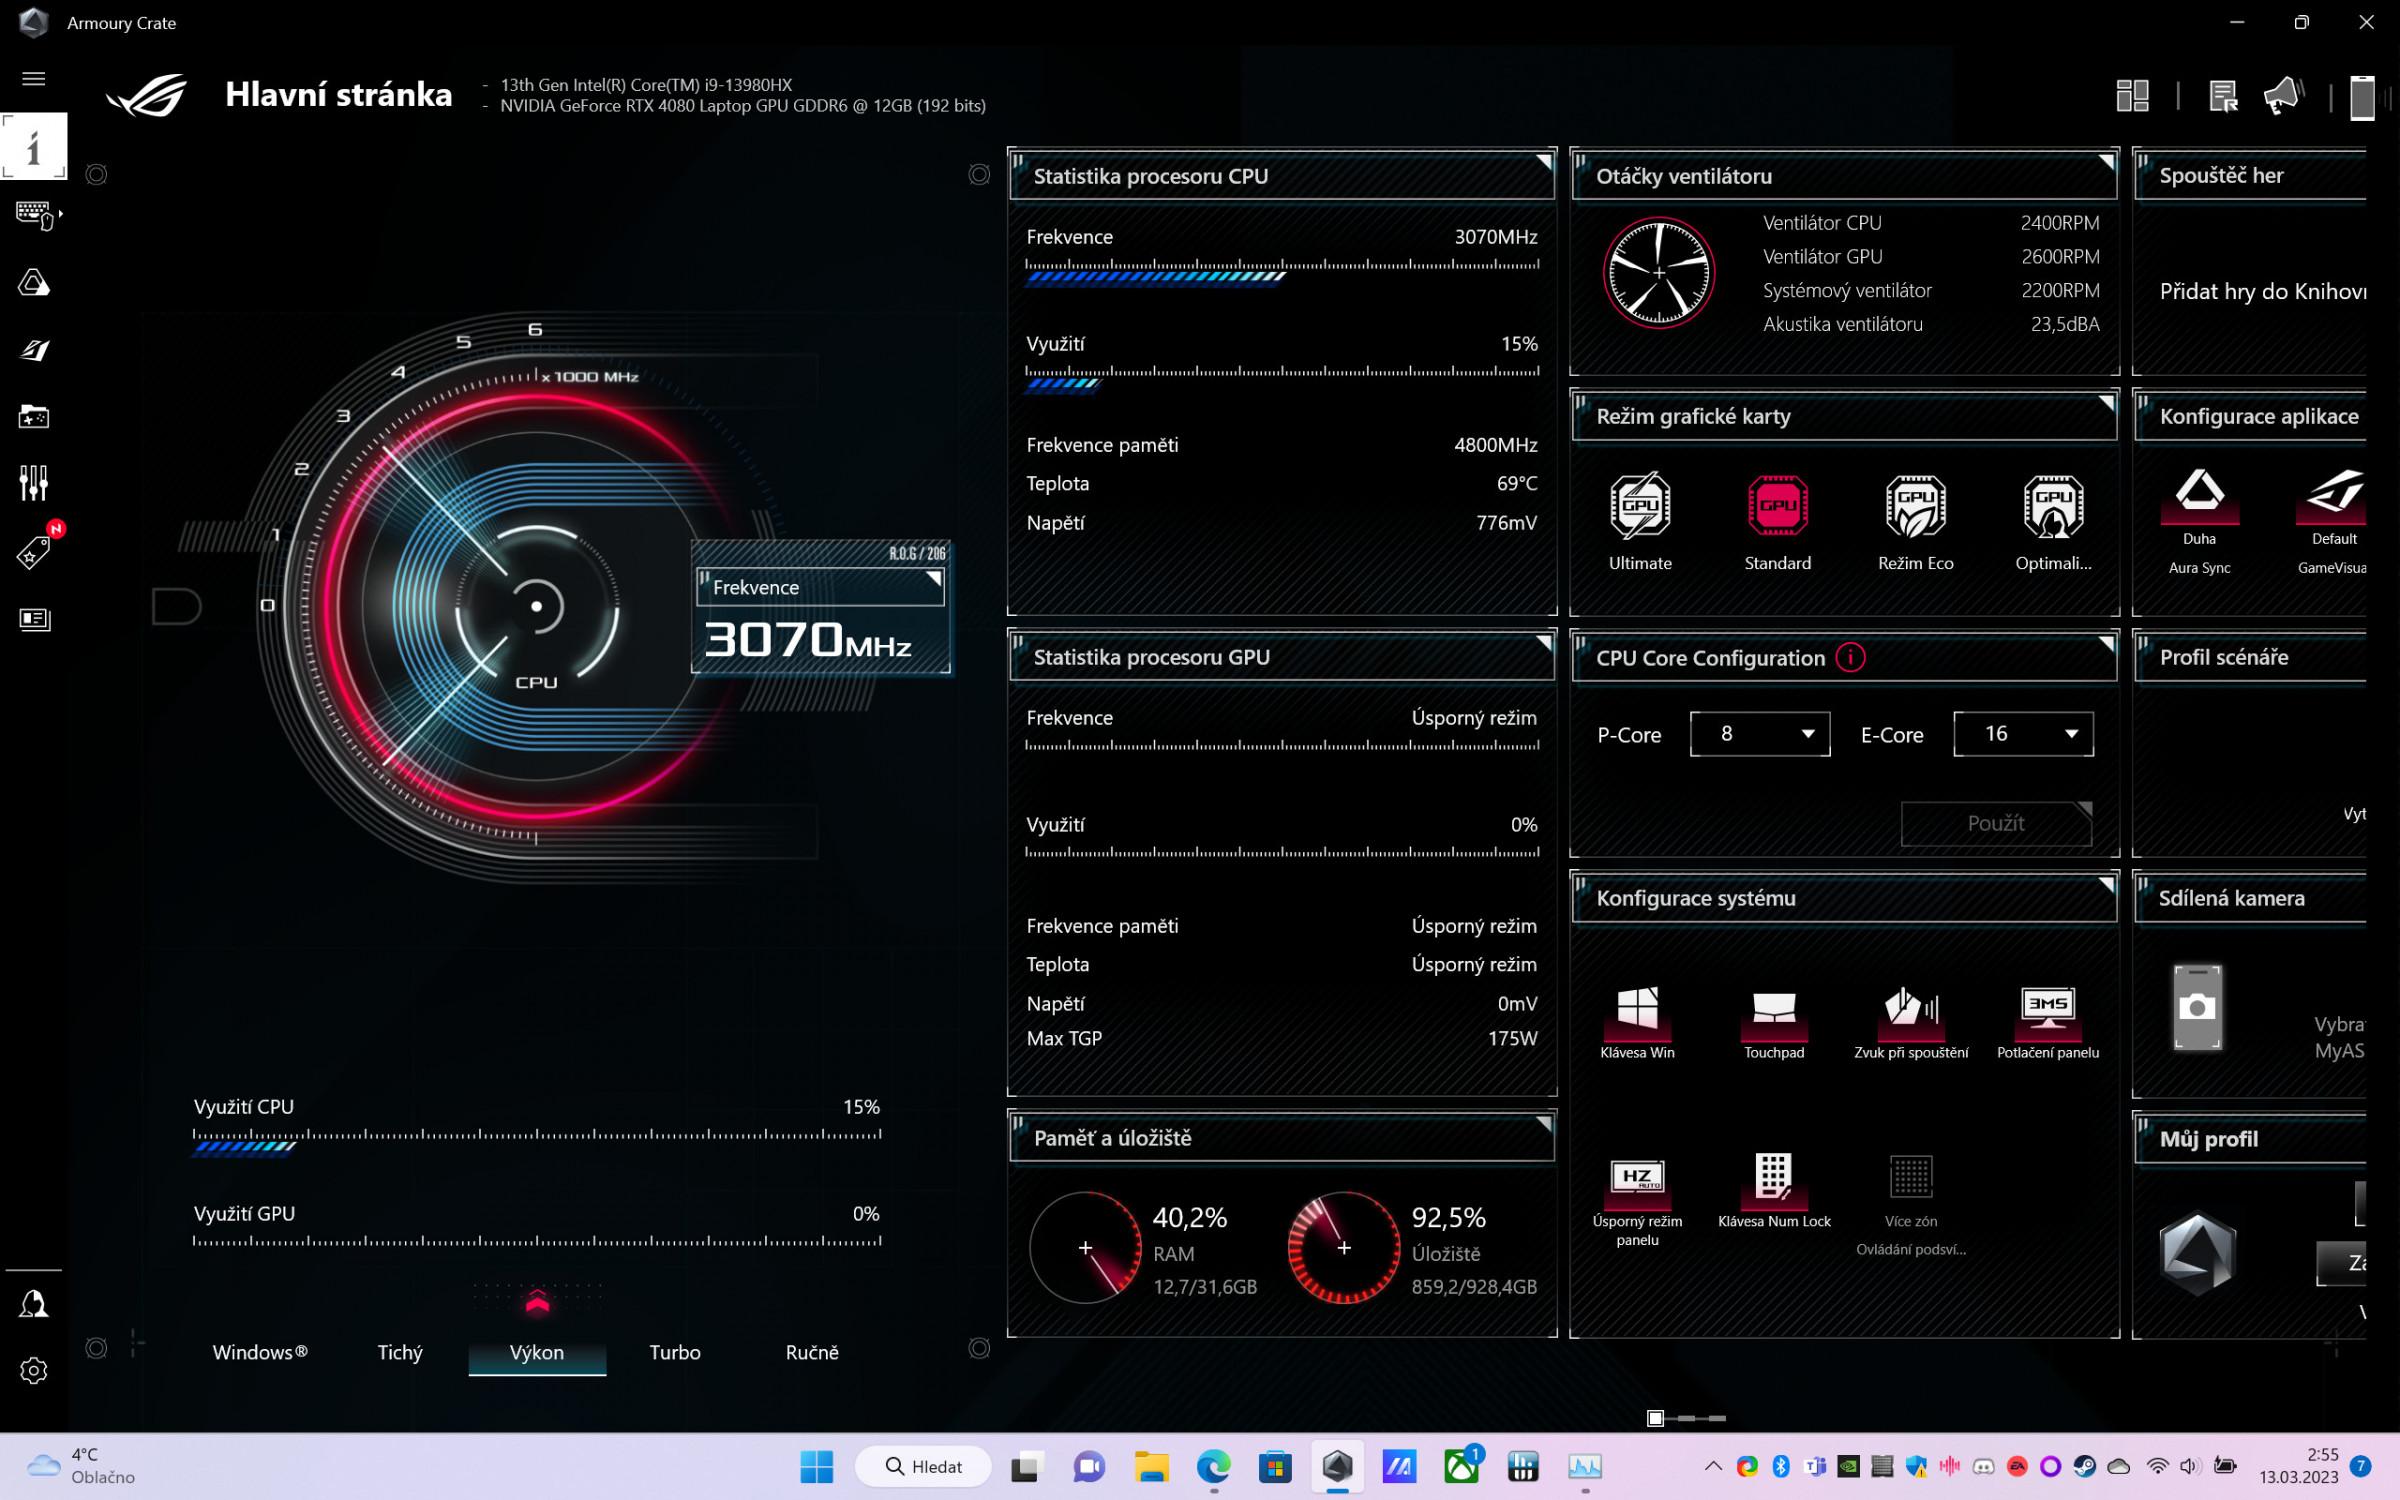The height and width of the screenshot is (1500, 2400).
Task: Select Windows® operating mode
Action: click(260, 1352)
